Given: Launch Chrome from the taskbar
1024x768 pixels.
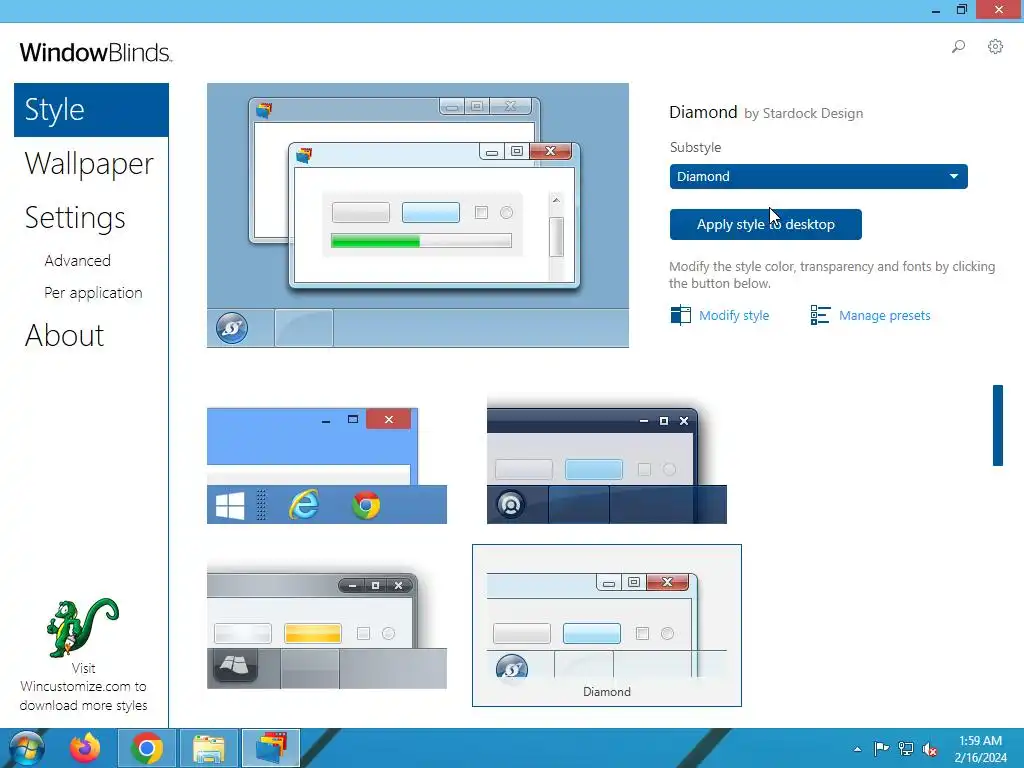Looking at the screenshot, I should [x=146, y=748].
